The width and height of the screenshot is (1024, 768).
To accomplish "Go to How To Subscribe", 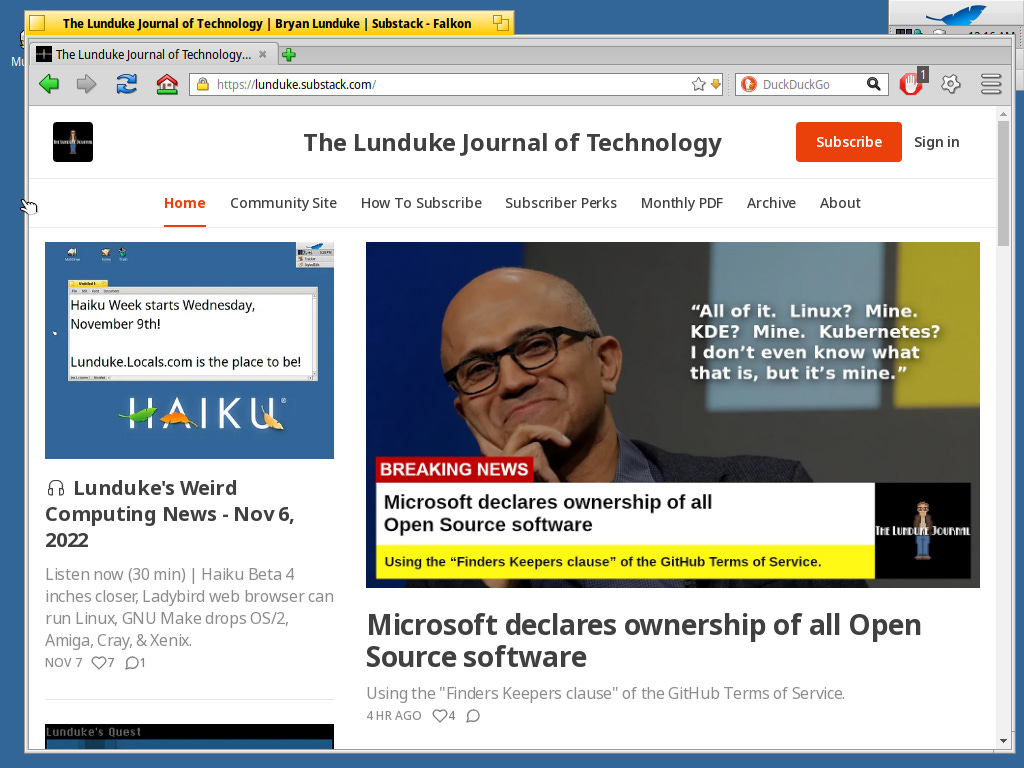I will (x=421, y=203).
